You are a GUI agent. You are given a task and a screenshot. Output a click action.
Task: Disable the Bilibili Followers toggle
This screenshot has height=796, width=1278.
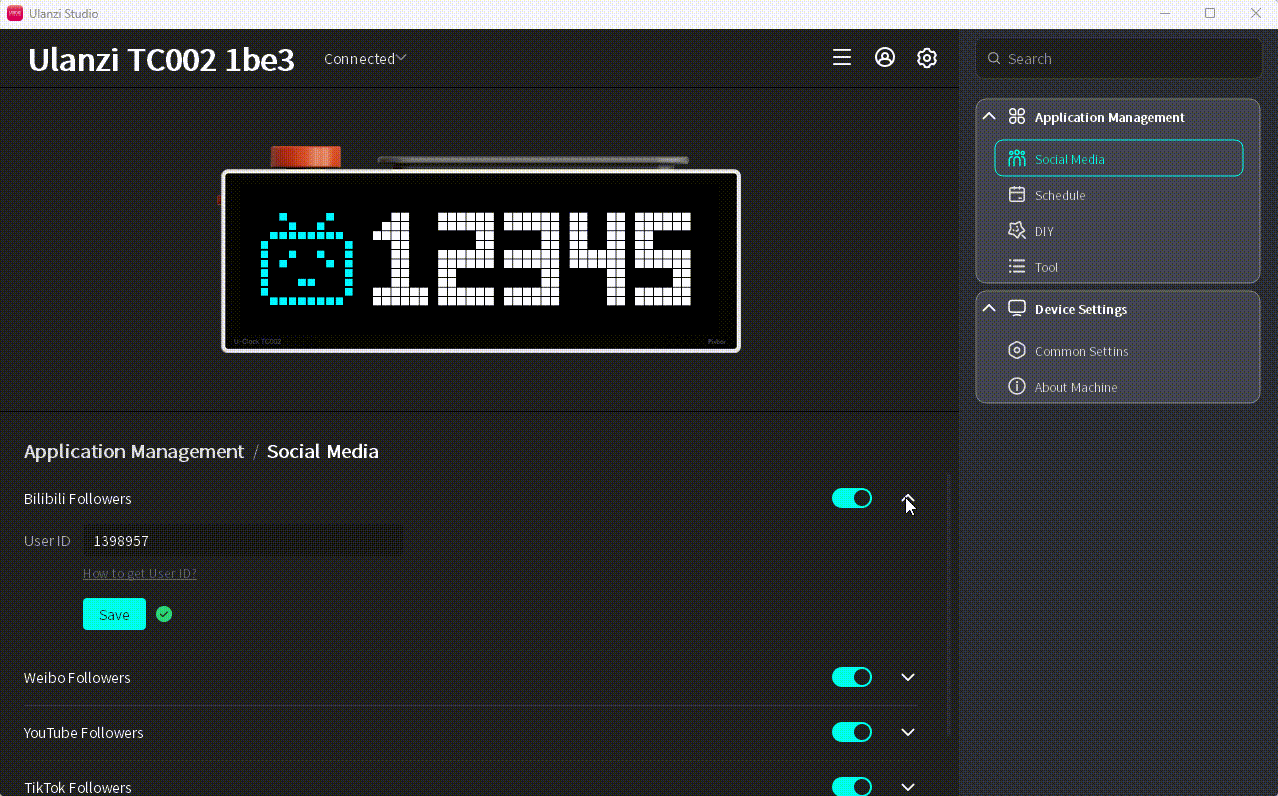[x=852, y=498]
